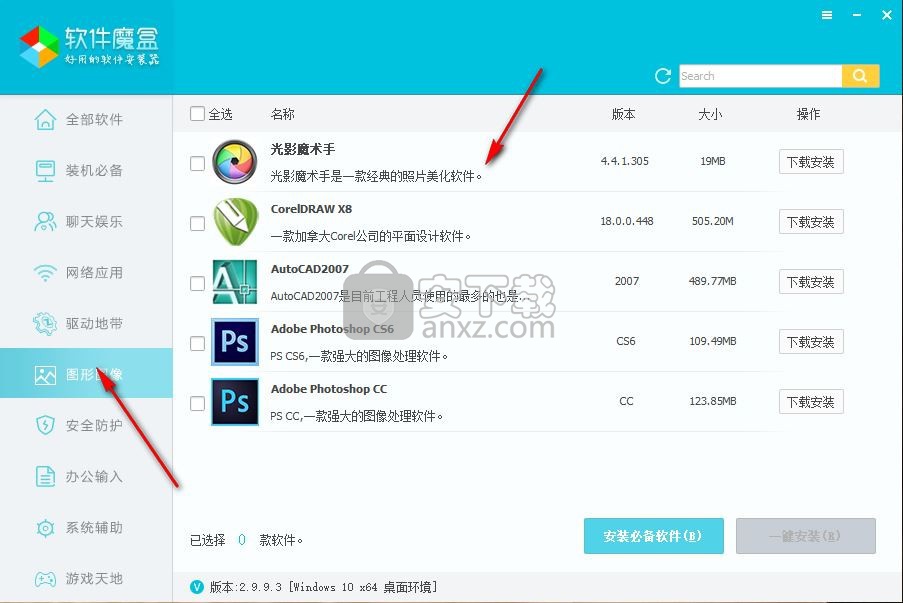Viewport: 903px width, 603px height.
Task: Click the 软件魔盒 logo icon
Action: (39, 47)
